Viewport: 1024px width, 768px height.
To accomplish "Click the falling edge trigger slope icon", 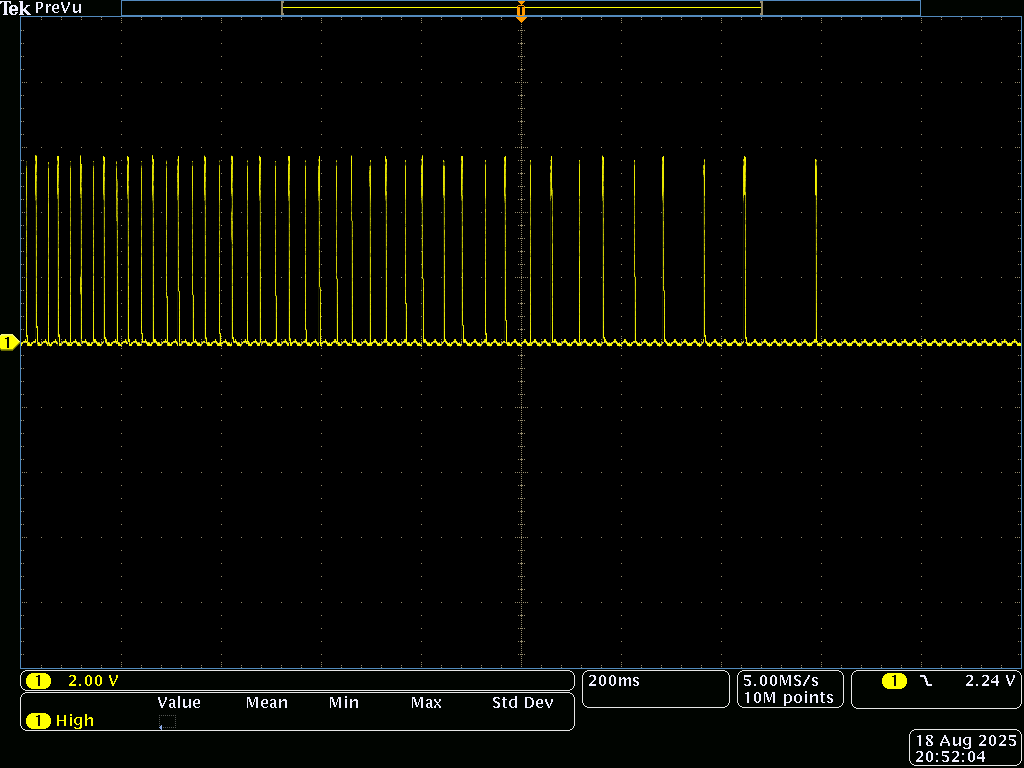I will [x=926, y=681].
